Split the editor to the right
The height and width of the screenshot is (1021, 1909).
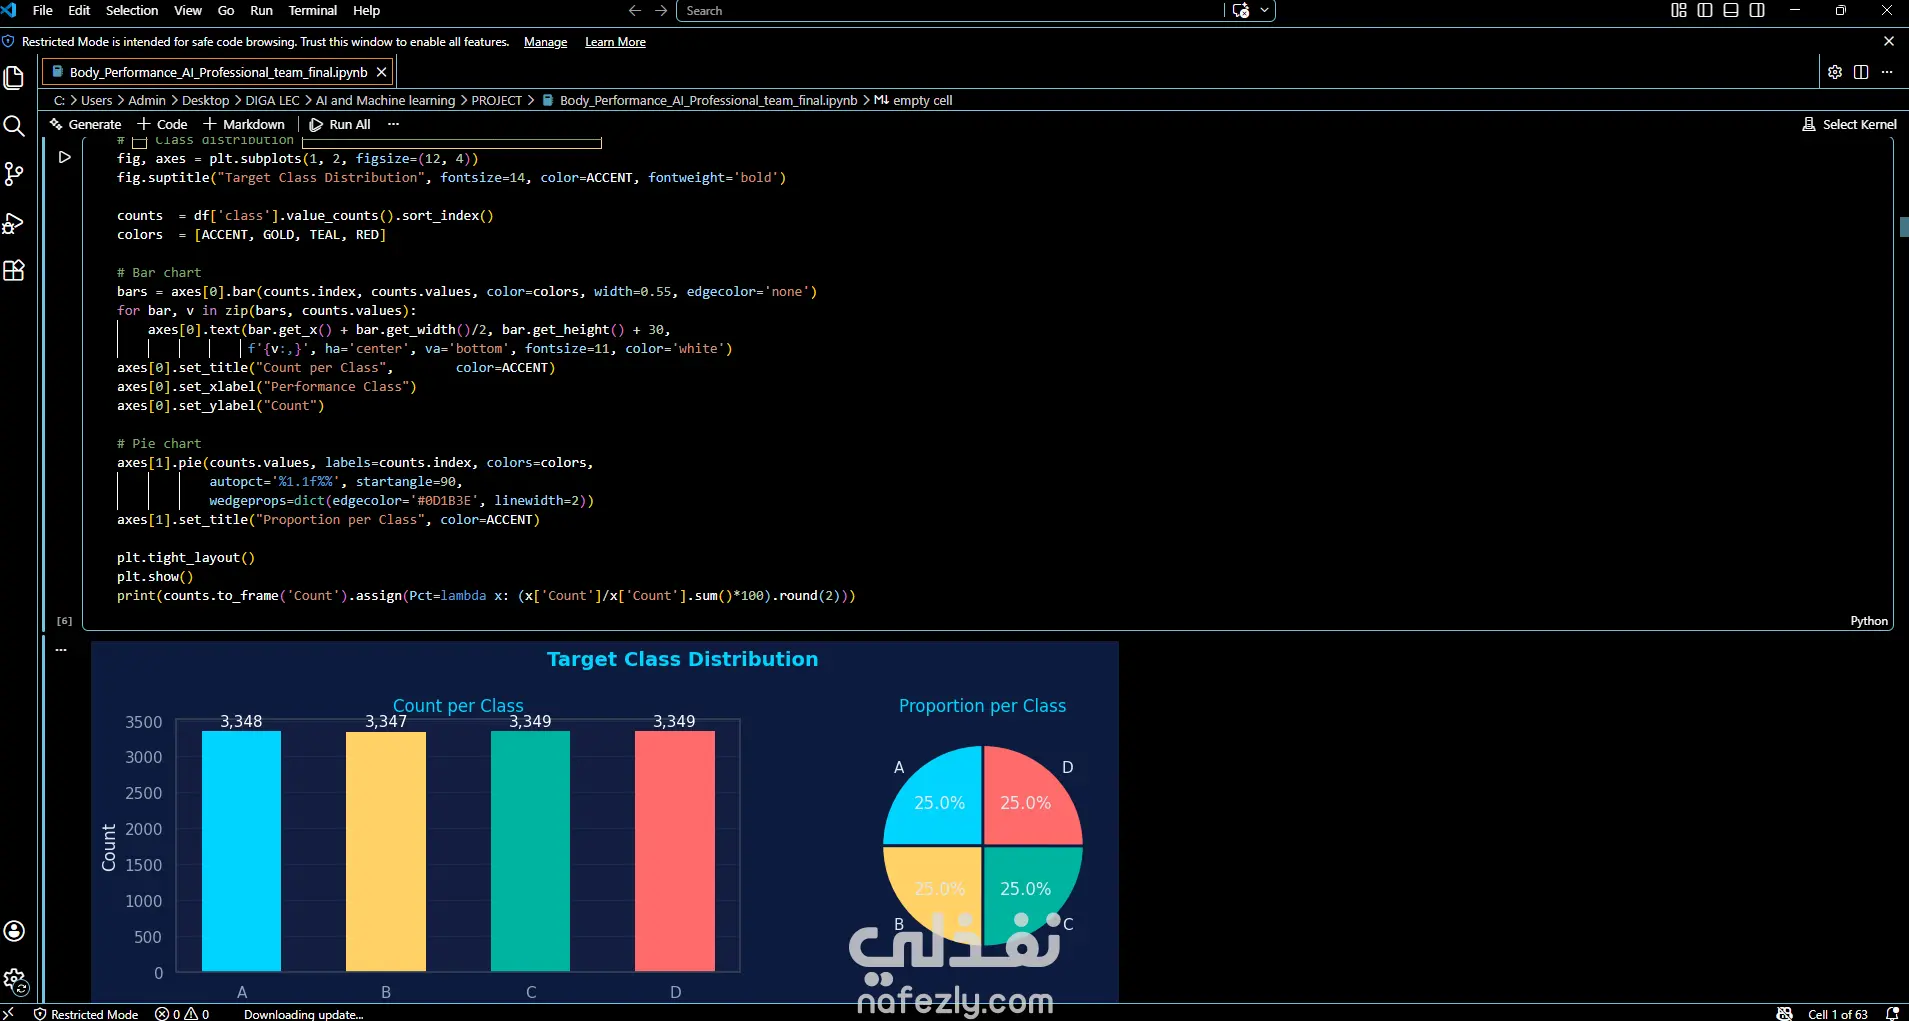click(1861, 72)
